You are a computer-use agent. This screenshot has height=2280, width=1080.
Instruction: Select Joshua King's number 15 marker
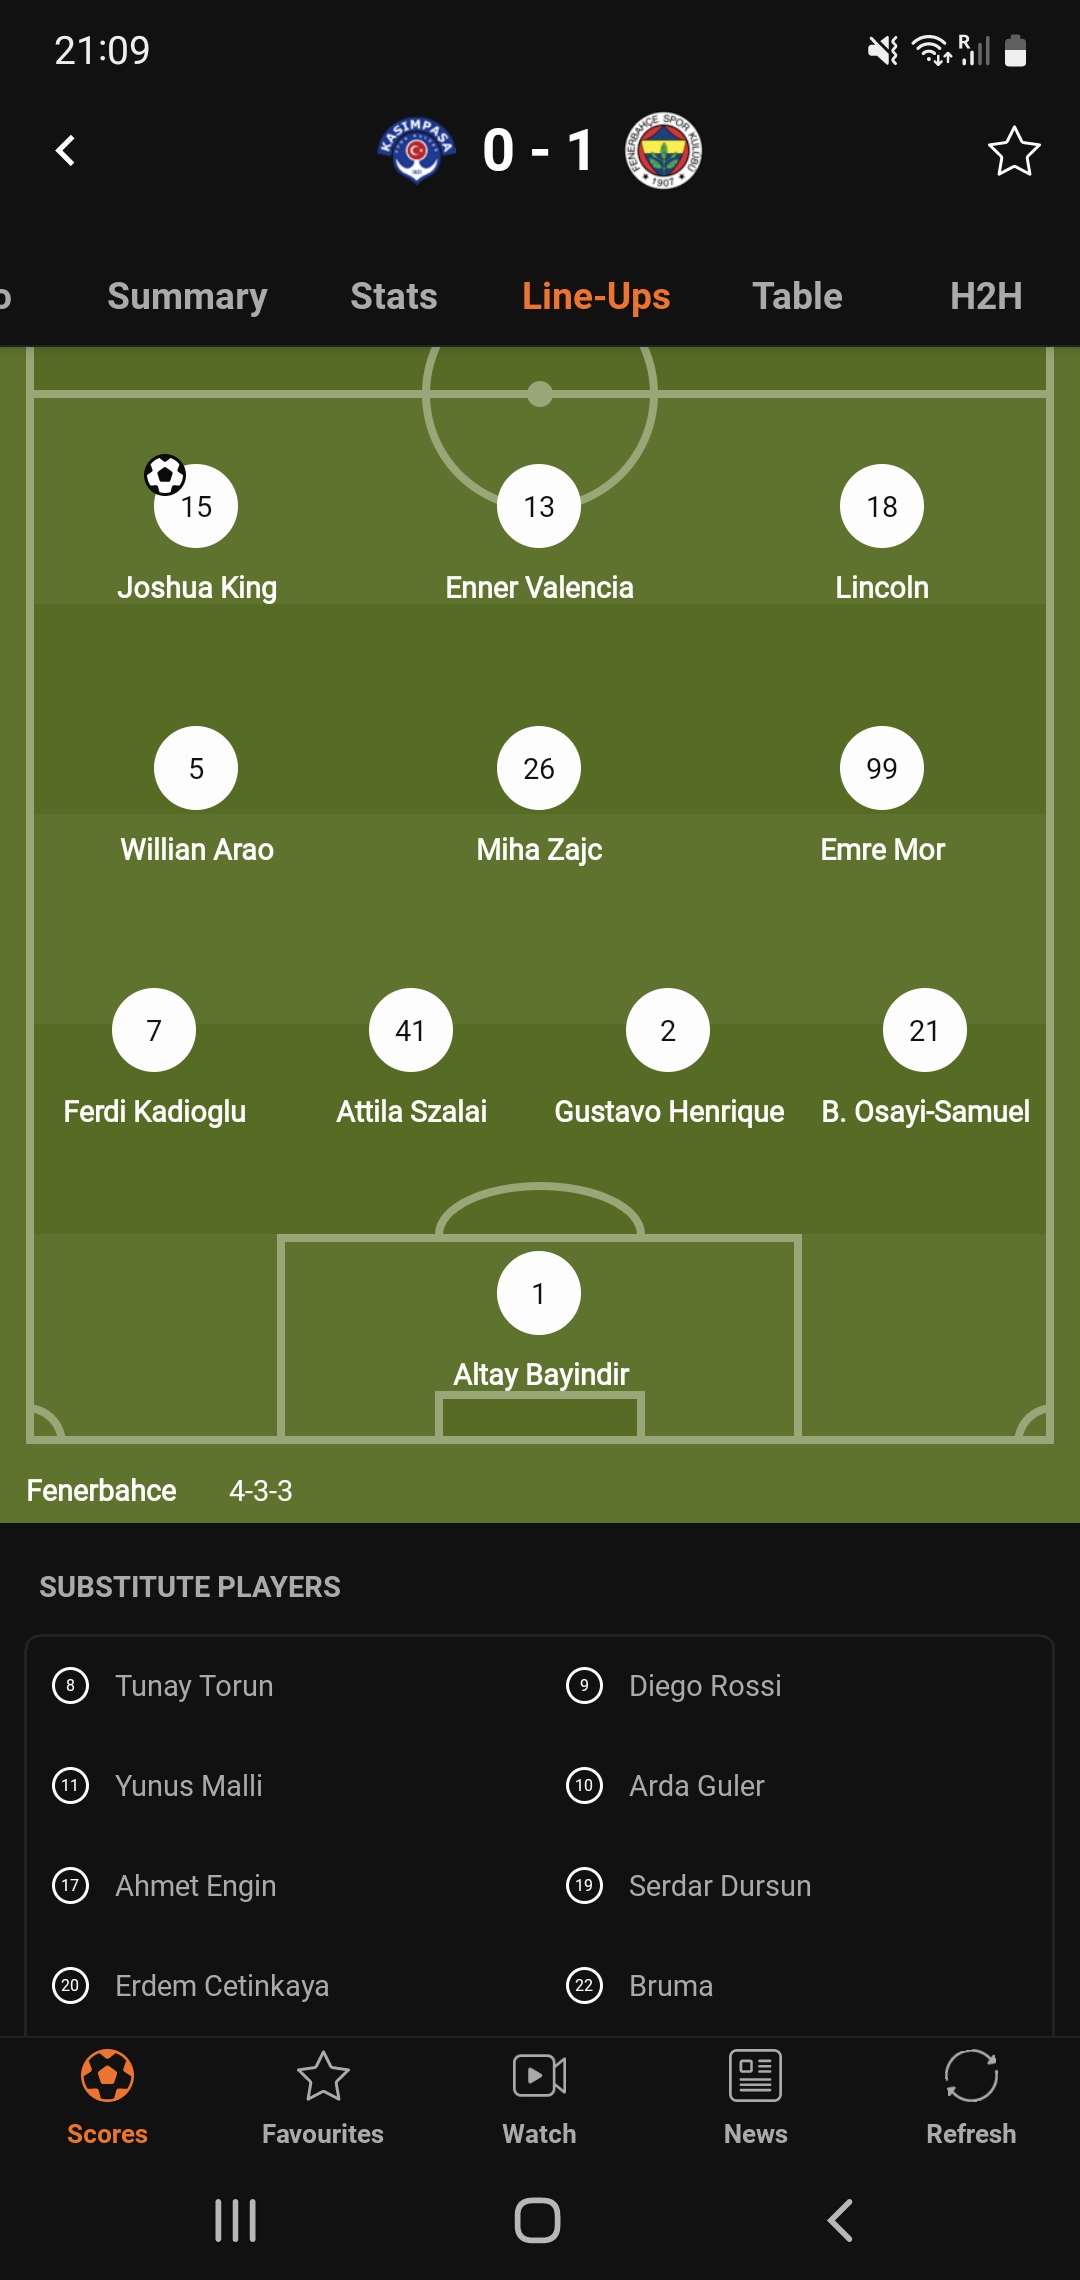(196, 506)
